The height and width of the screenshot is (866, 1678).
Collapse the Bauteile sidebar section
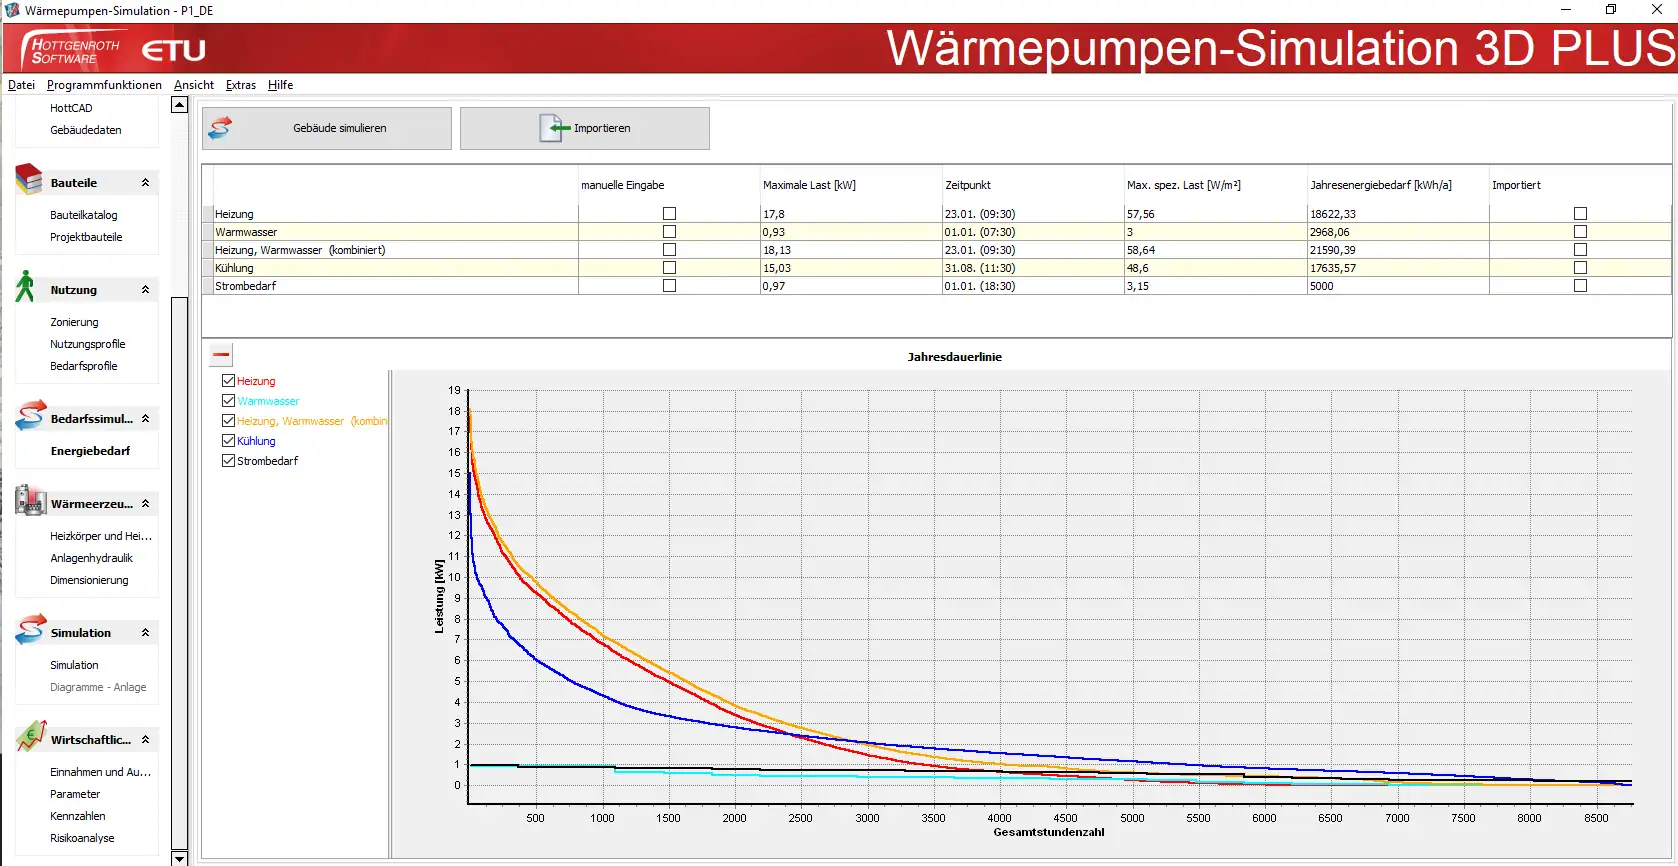(145, 183)
